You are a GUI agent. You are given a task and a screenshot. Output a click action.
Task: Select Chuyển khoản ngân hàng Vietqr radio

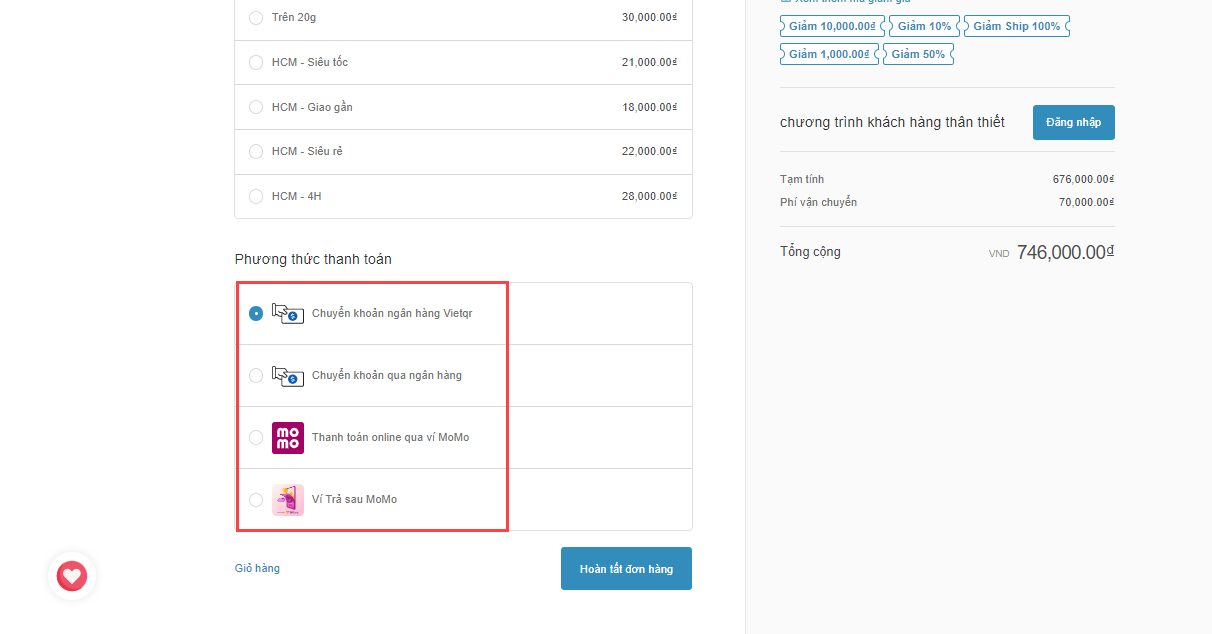(x=256, y=313)
